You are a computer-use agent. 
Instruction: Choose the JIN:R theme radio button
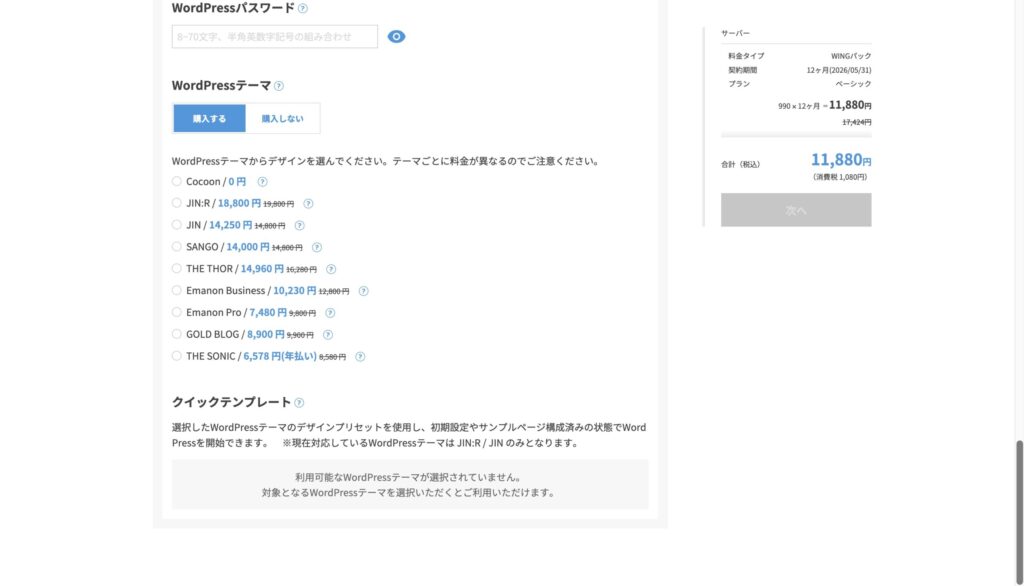click(176, 203)
